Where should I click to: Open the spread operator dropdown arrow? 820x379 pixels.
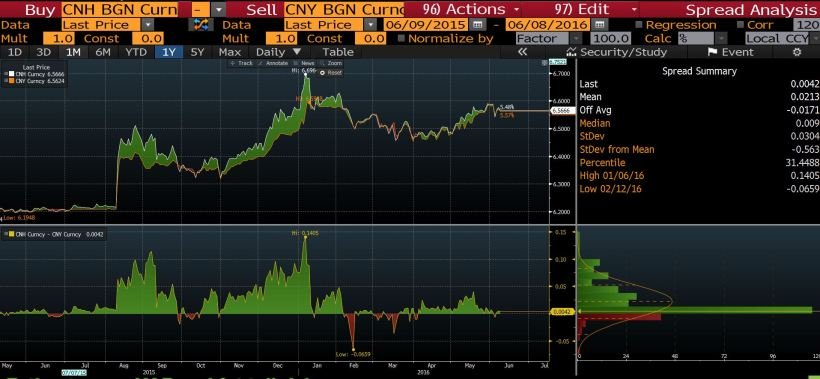(220, 9)
